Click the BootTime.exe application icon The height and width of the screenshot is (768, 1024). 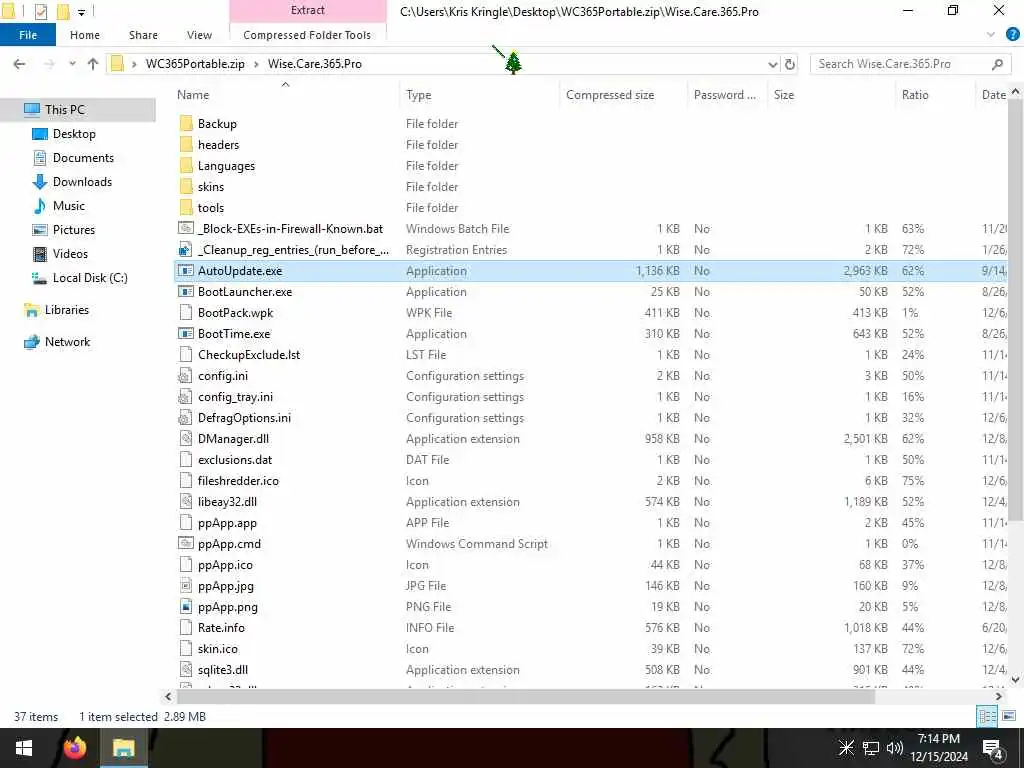point(186,333)
